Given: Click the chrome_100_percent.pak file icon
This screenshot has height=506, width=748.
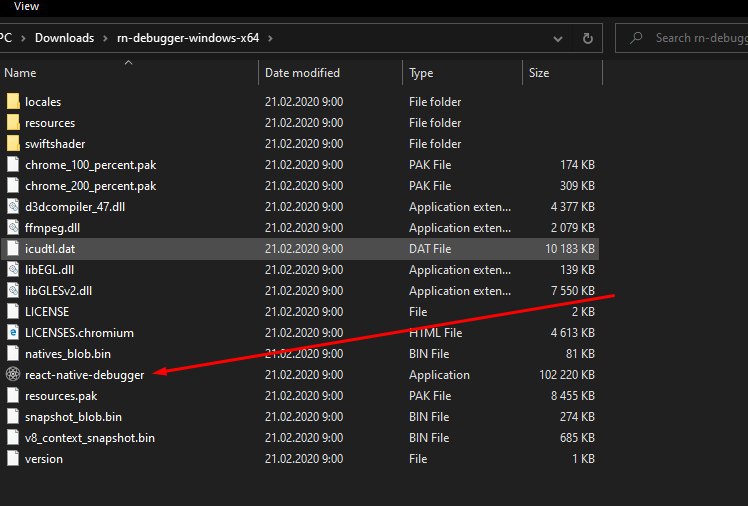Looking at the screenshot, I should coord(13,165).
